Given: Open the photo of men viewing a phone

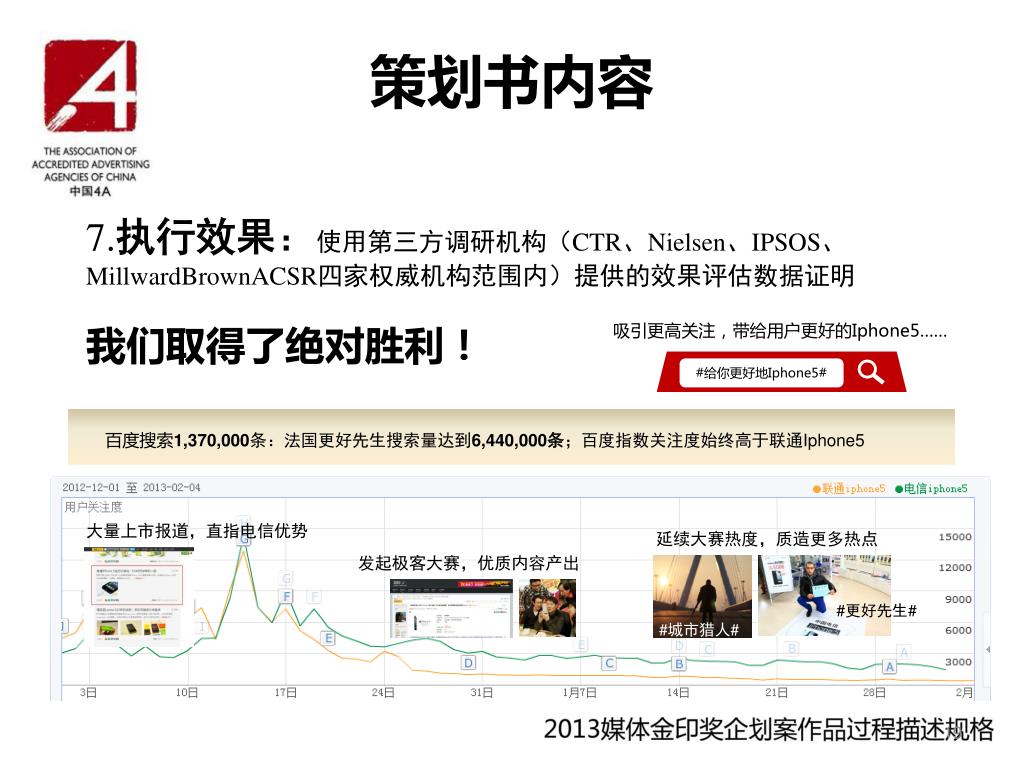Looking at the screenshot, I should click(547, 607).
